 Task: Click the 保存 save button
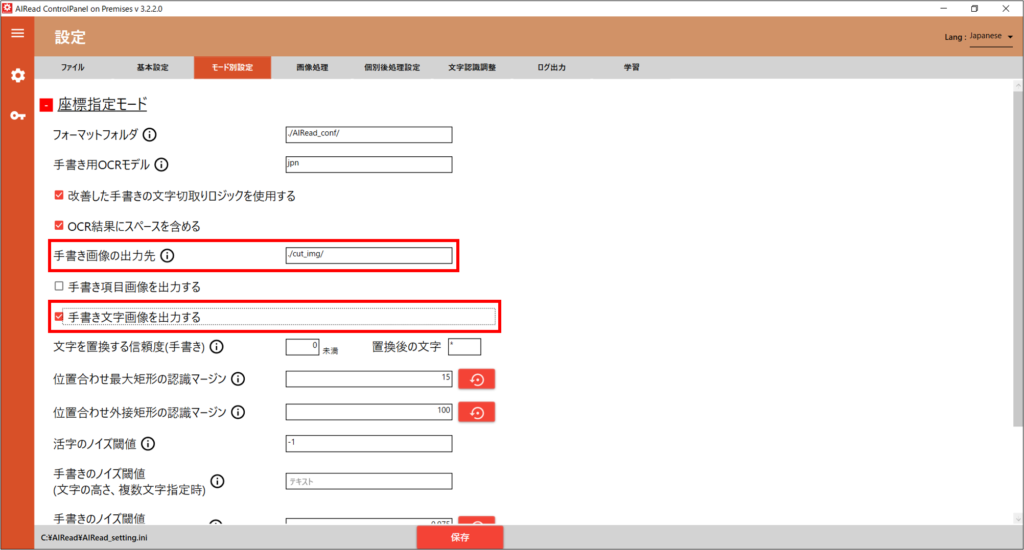click(x=460, y=538)
